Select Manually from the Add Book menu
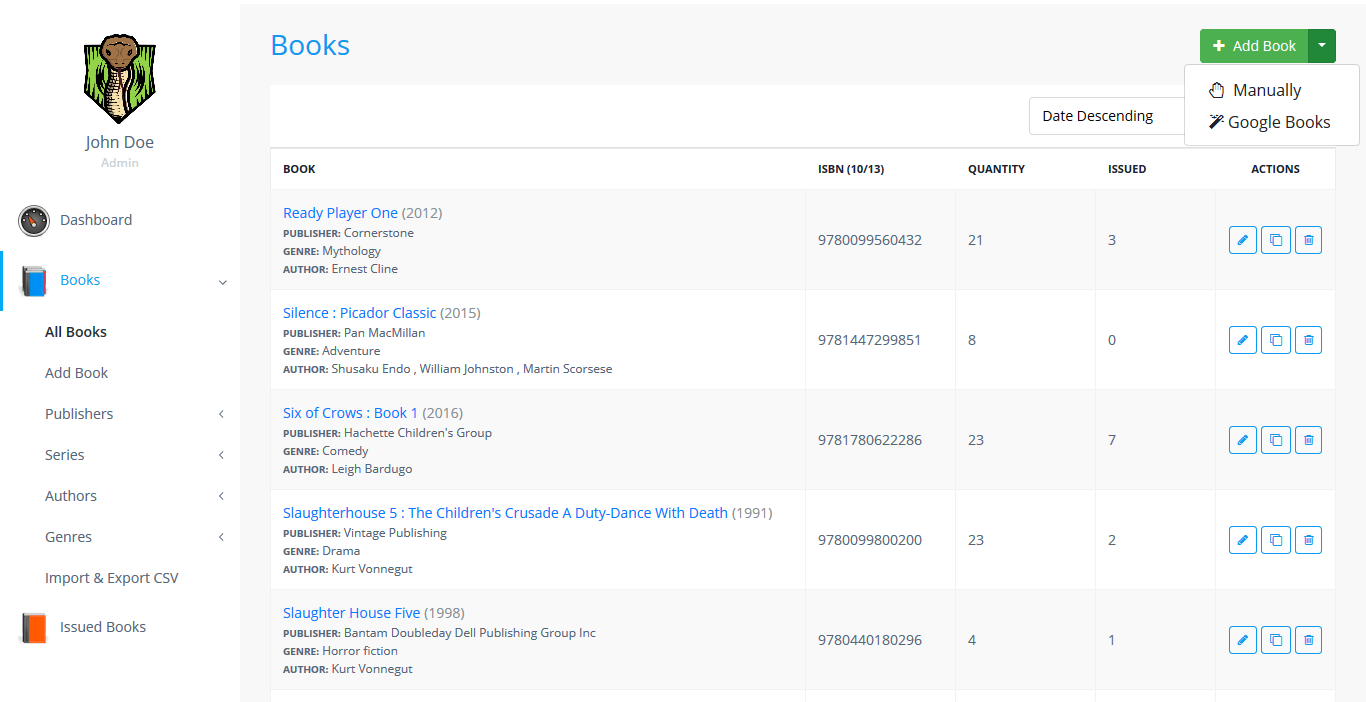 (1266, 90)
